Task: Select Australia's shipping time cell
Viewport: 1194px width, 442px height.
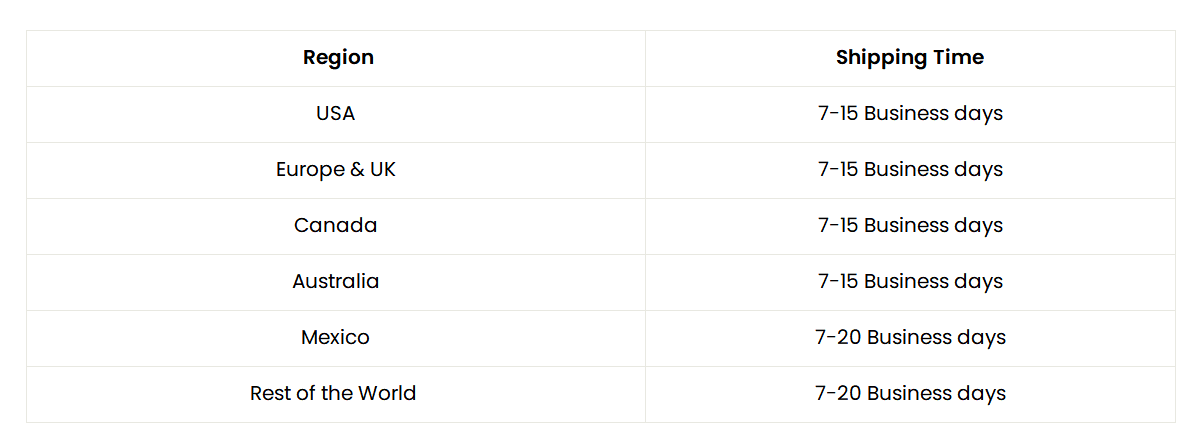Action: [910, 282]
